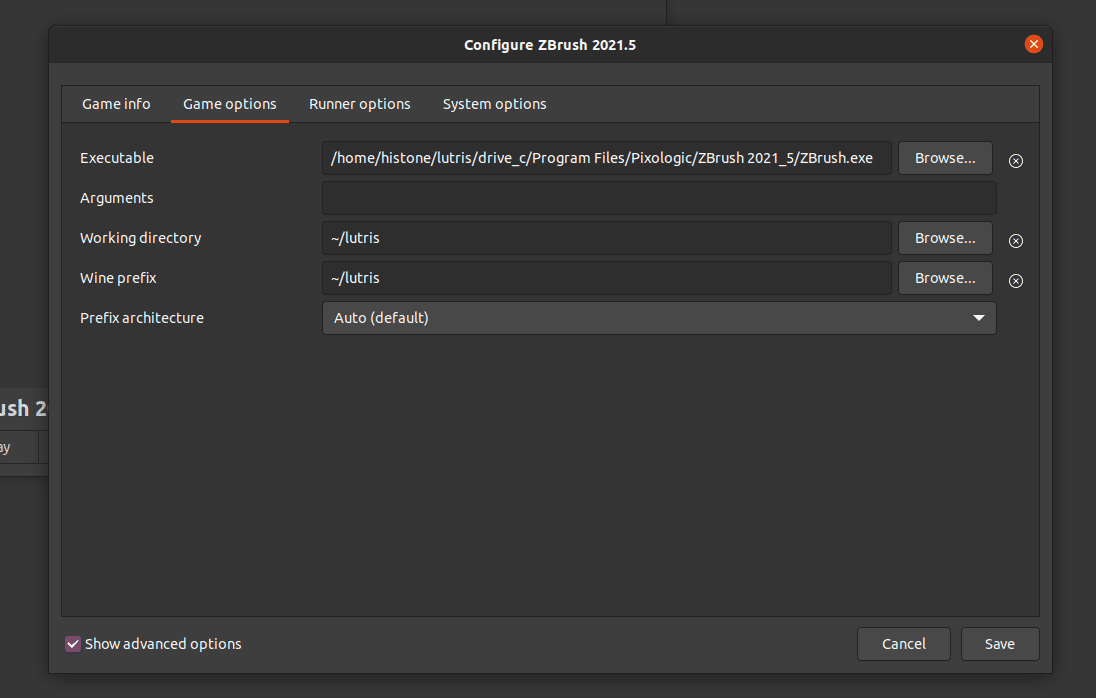Toggle Show advanced options checkbox
Image resolution: width=1096 pixels, height=698 pixels.
(x=73, y=644)
